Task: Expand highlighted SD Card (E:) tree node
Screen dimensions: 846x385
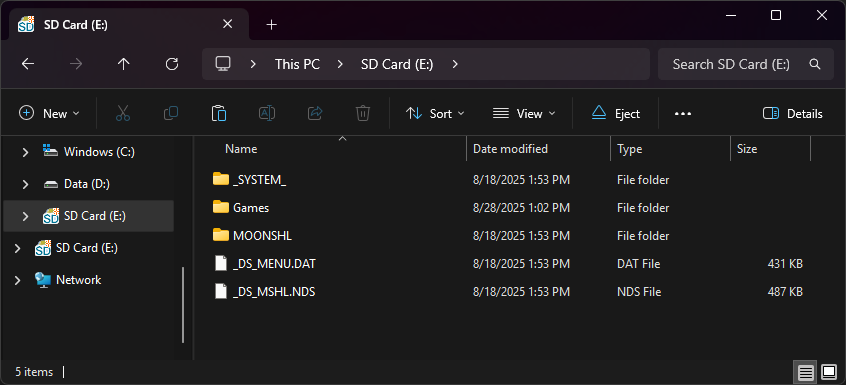Action: (25, 216)
